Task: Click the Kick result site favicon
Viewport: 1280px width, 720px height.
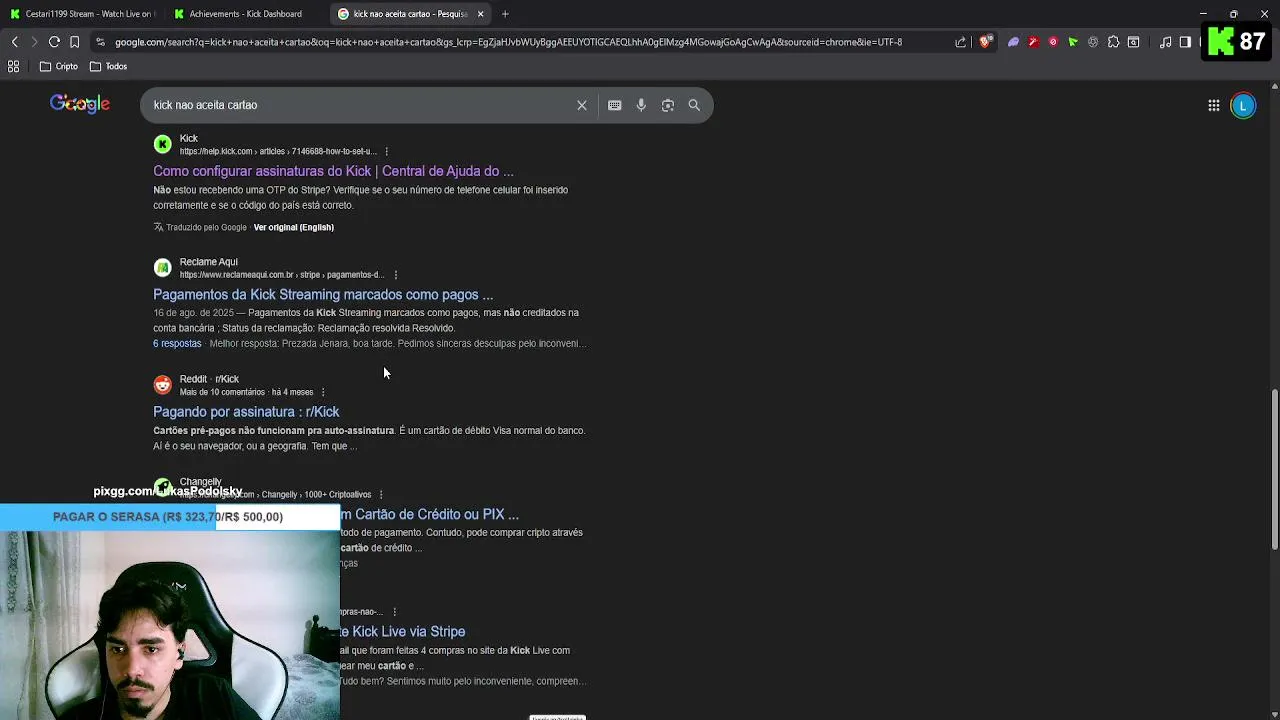Action: 162,144
